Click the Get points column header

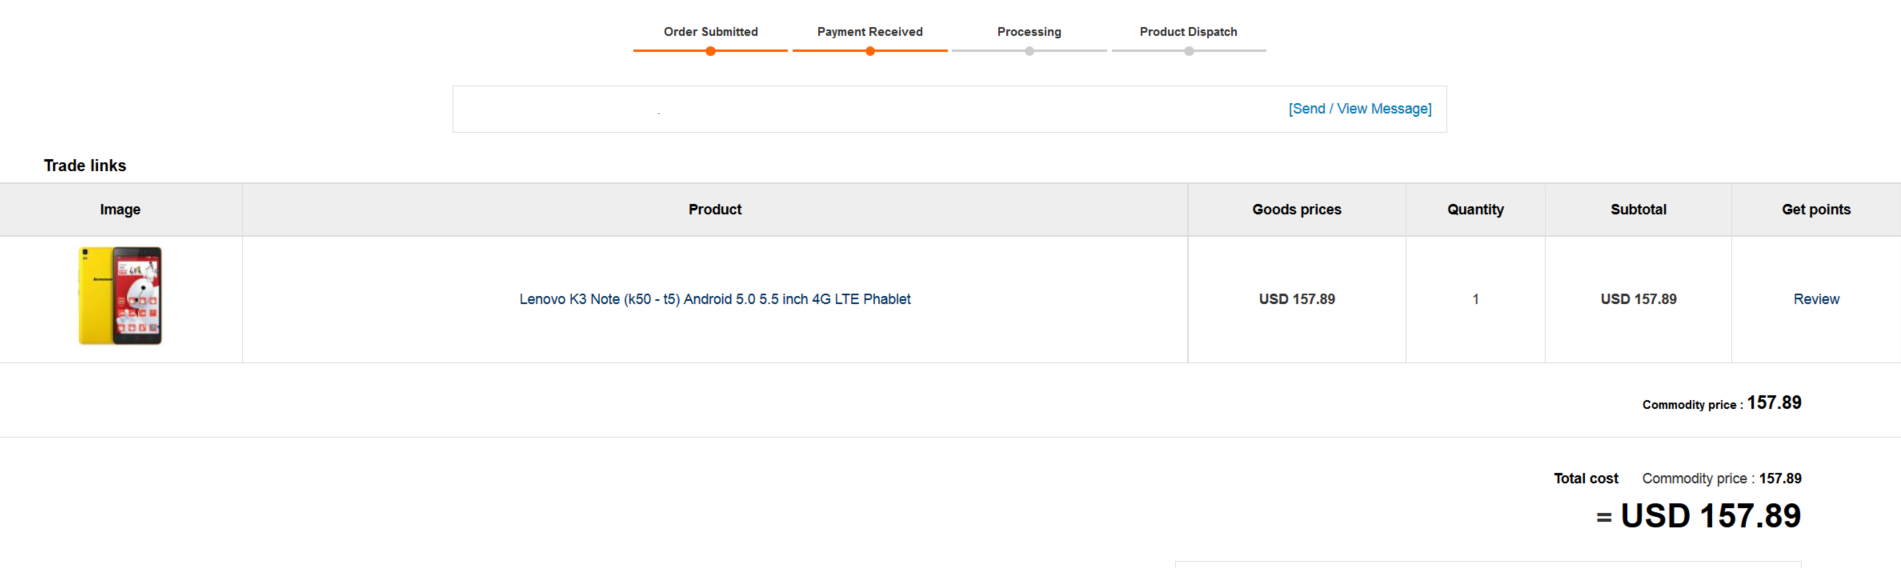tap(1816, 209)
